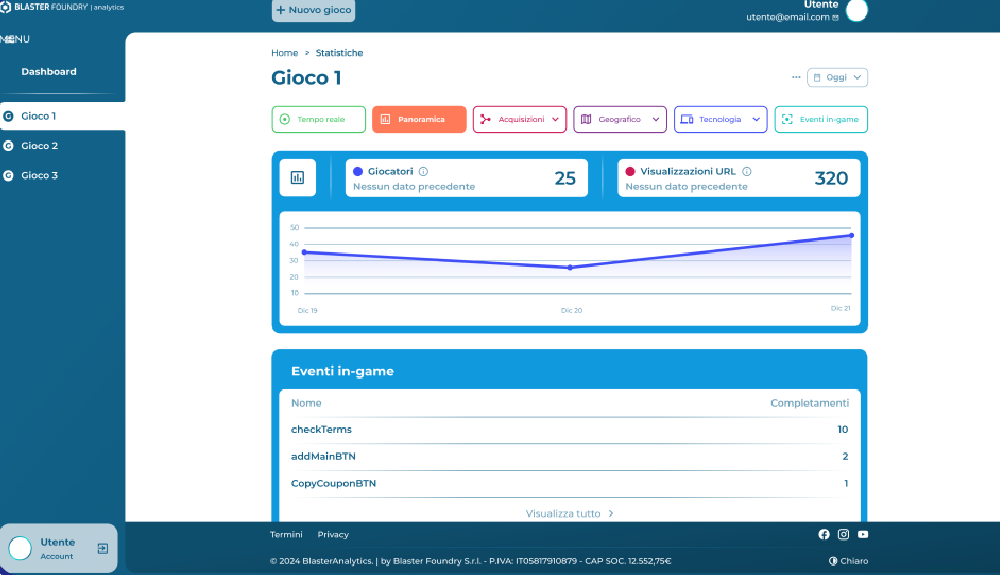Click the Blaster Foundry logo icon
This screenshot has height=575, width=1000.
click(x=6, y=7)
